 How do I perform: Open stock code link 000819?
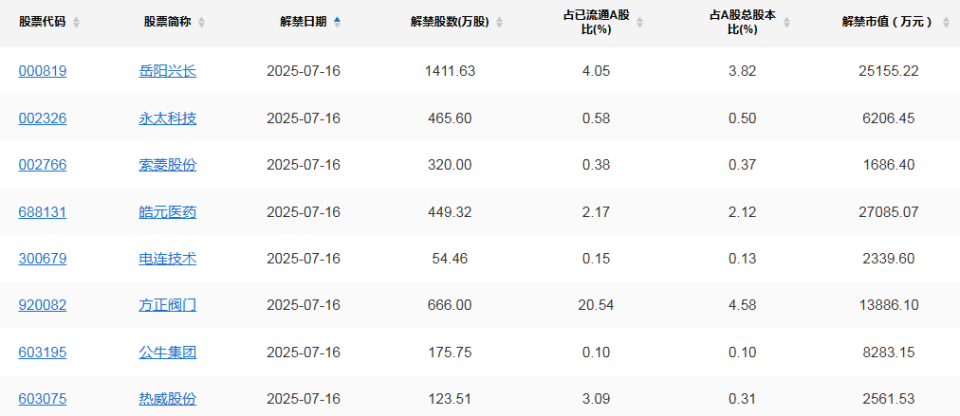(x=43, y=72)
